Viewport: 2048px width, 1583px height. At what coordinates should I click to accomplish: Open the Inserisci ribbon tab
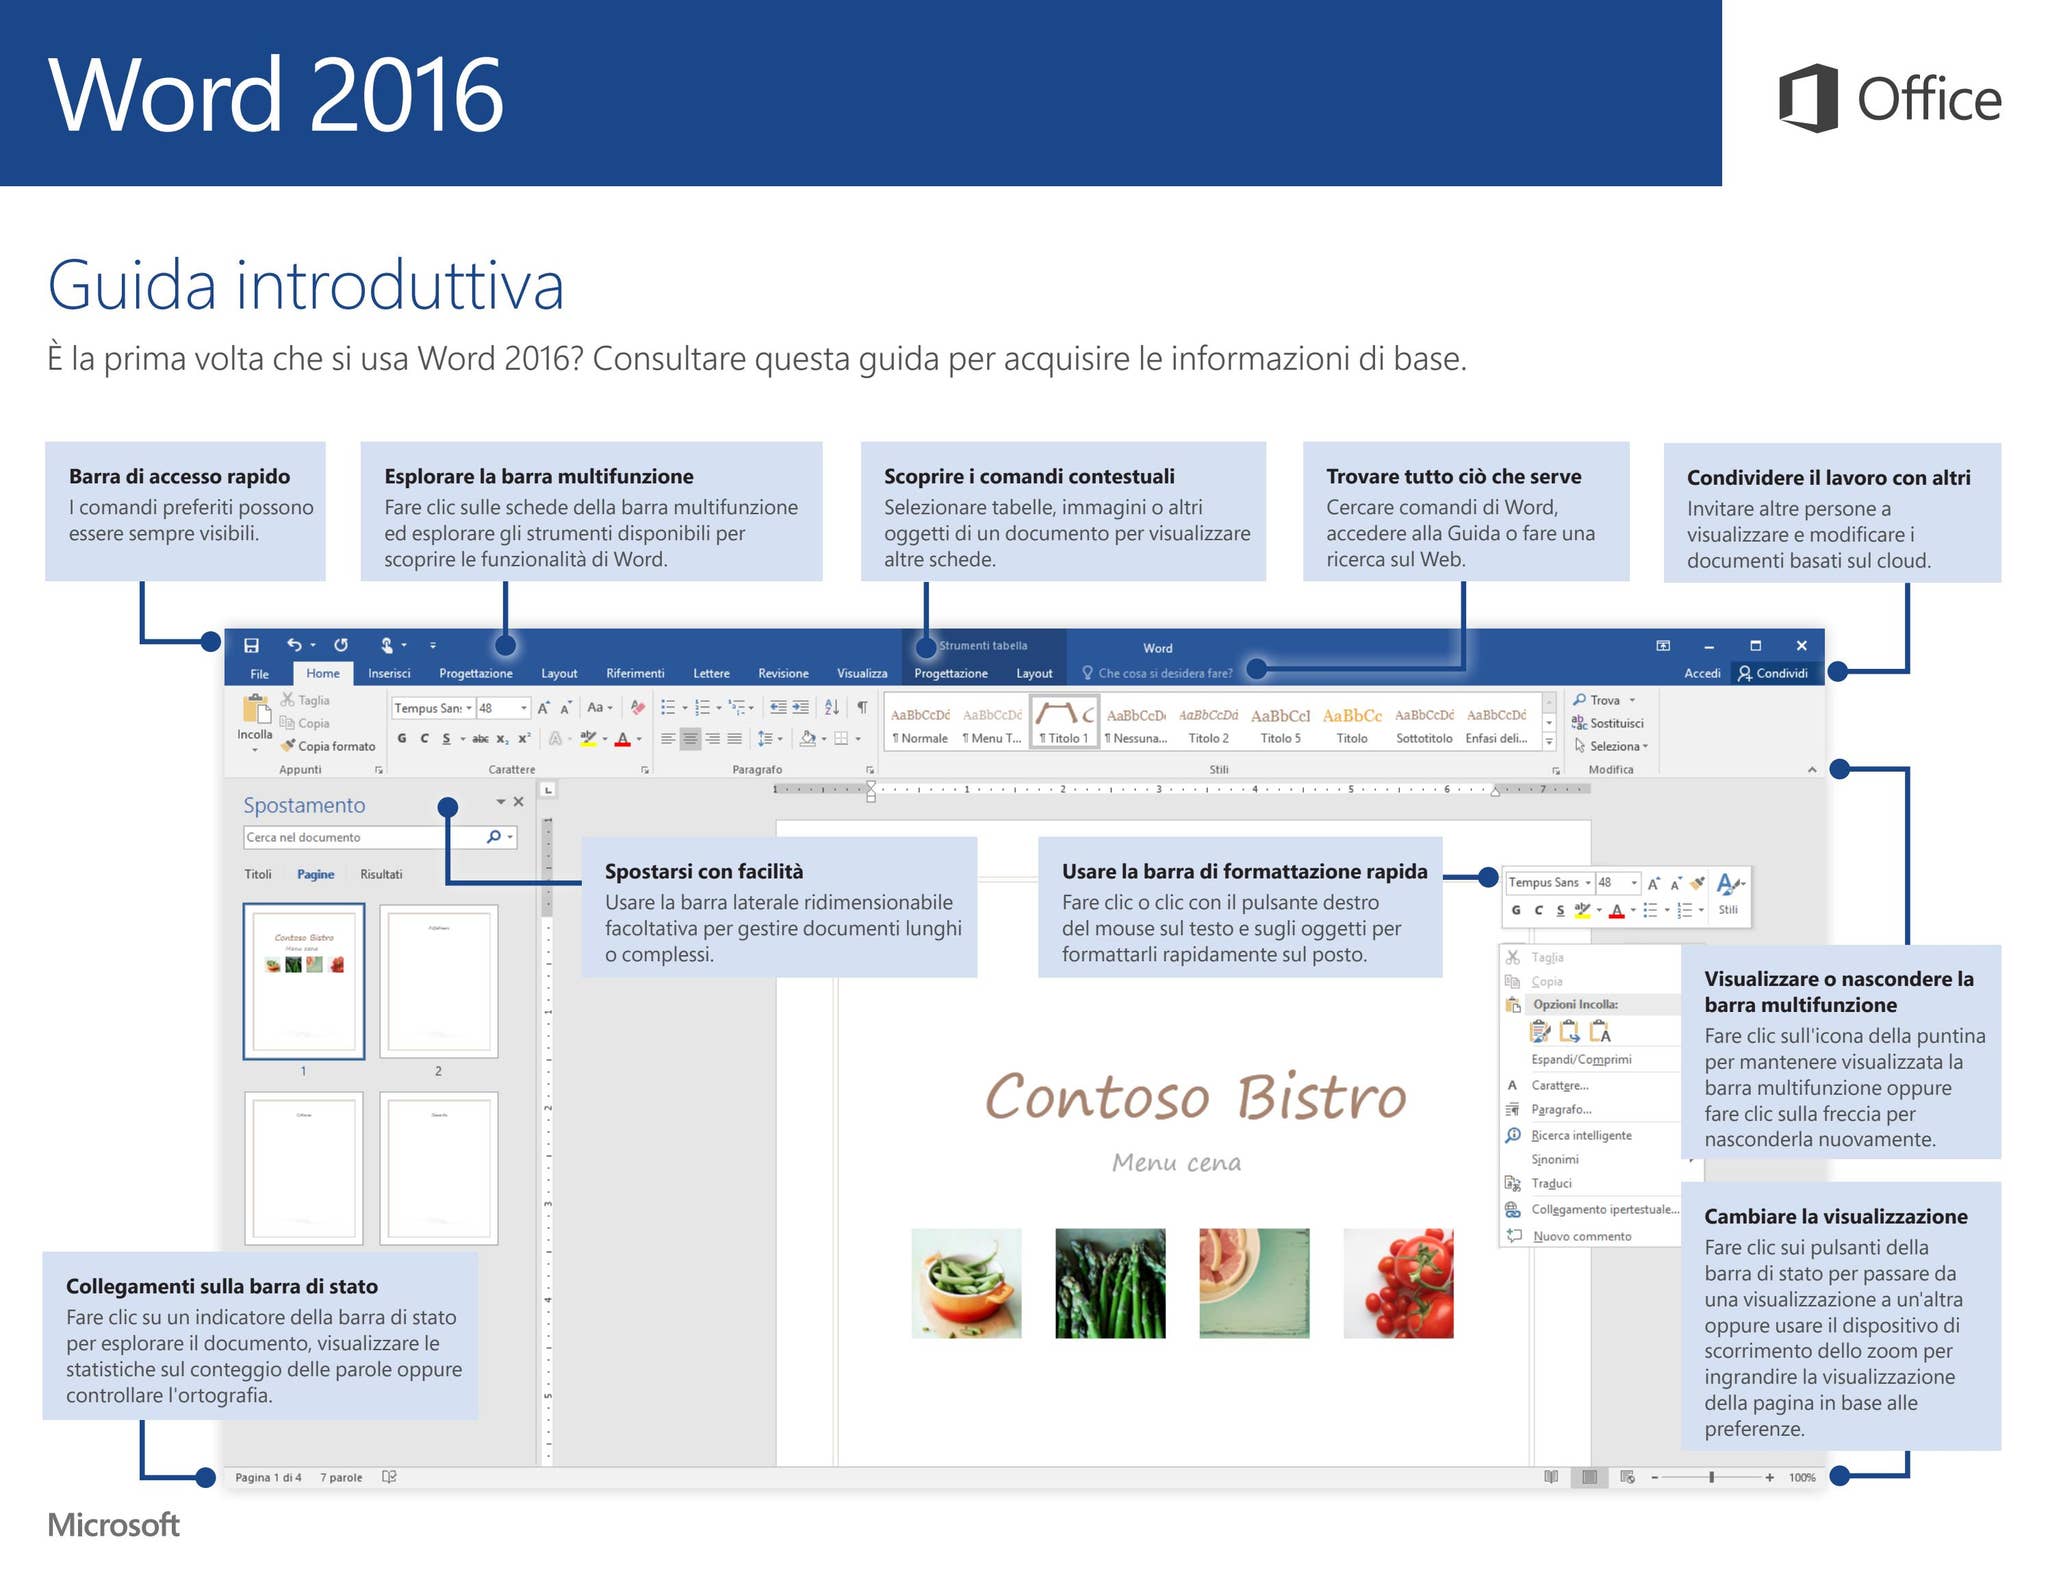[389, 673]
